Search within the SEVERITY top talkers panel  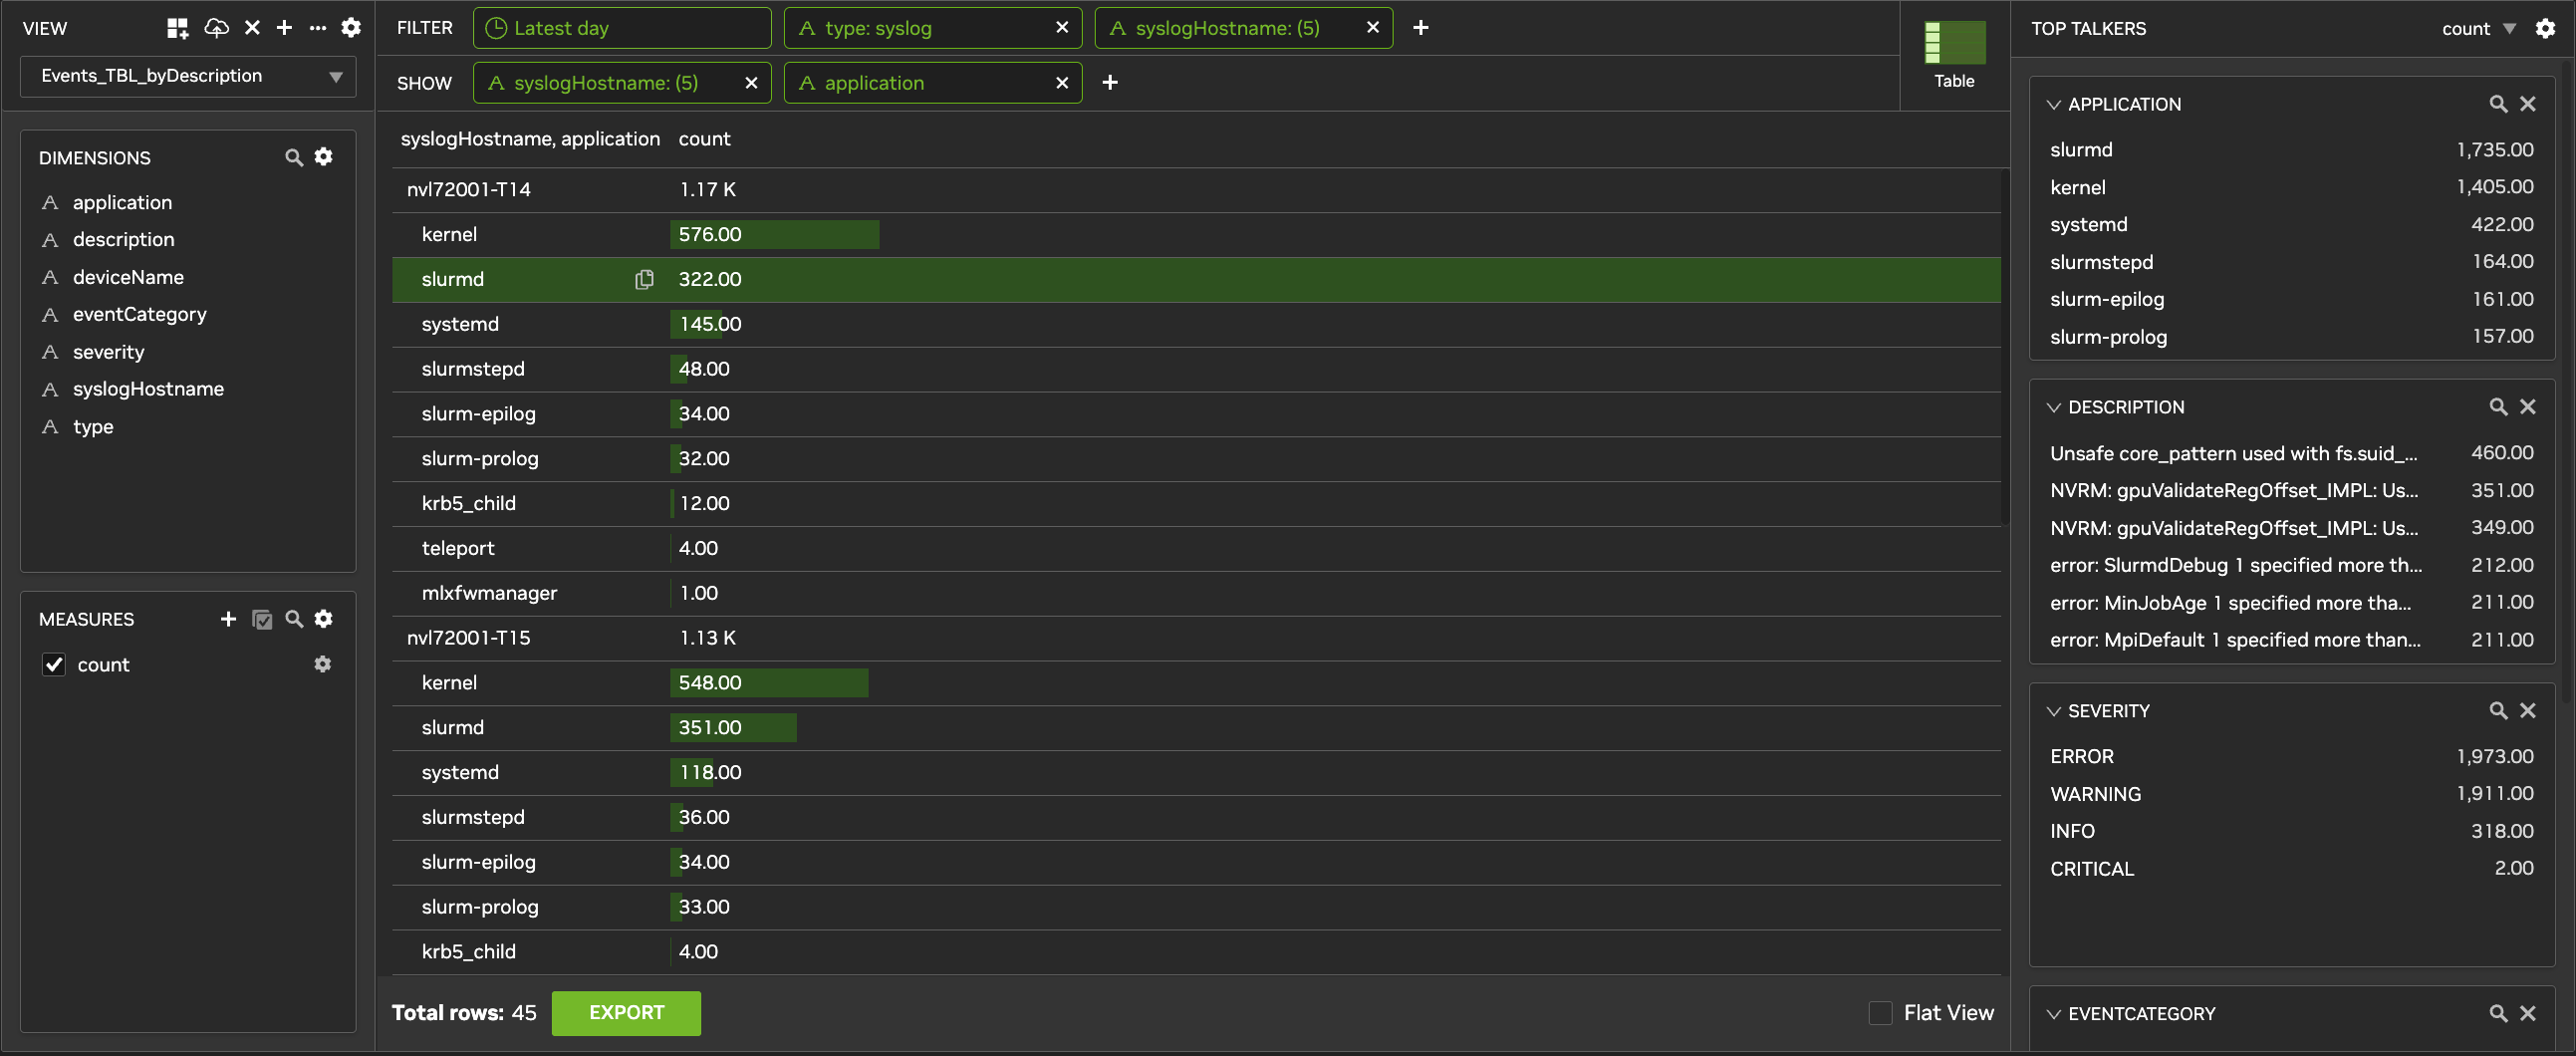pos(2498,711)
